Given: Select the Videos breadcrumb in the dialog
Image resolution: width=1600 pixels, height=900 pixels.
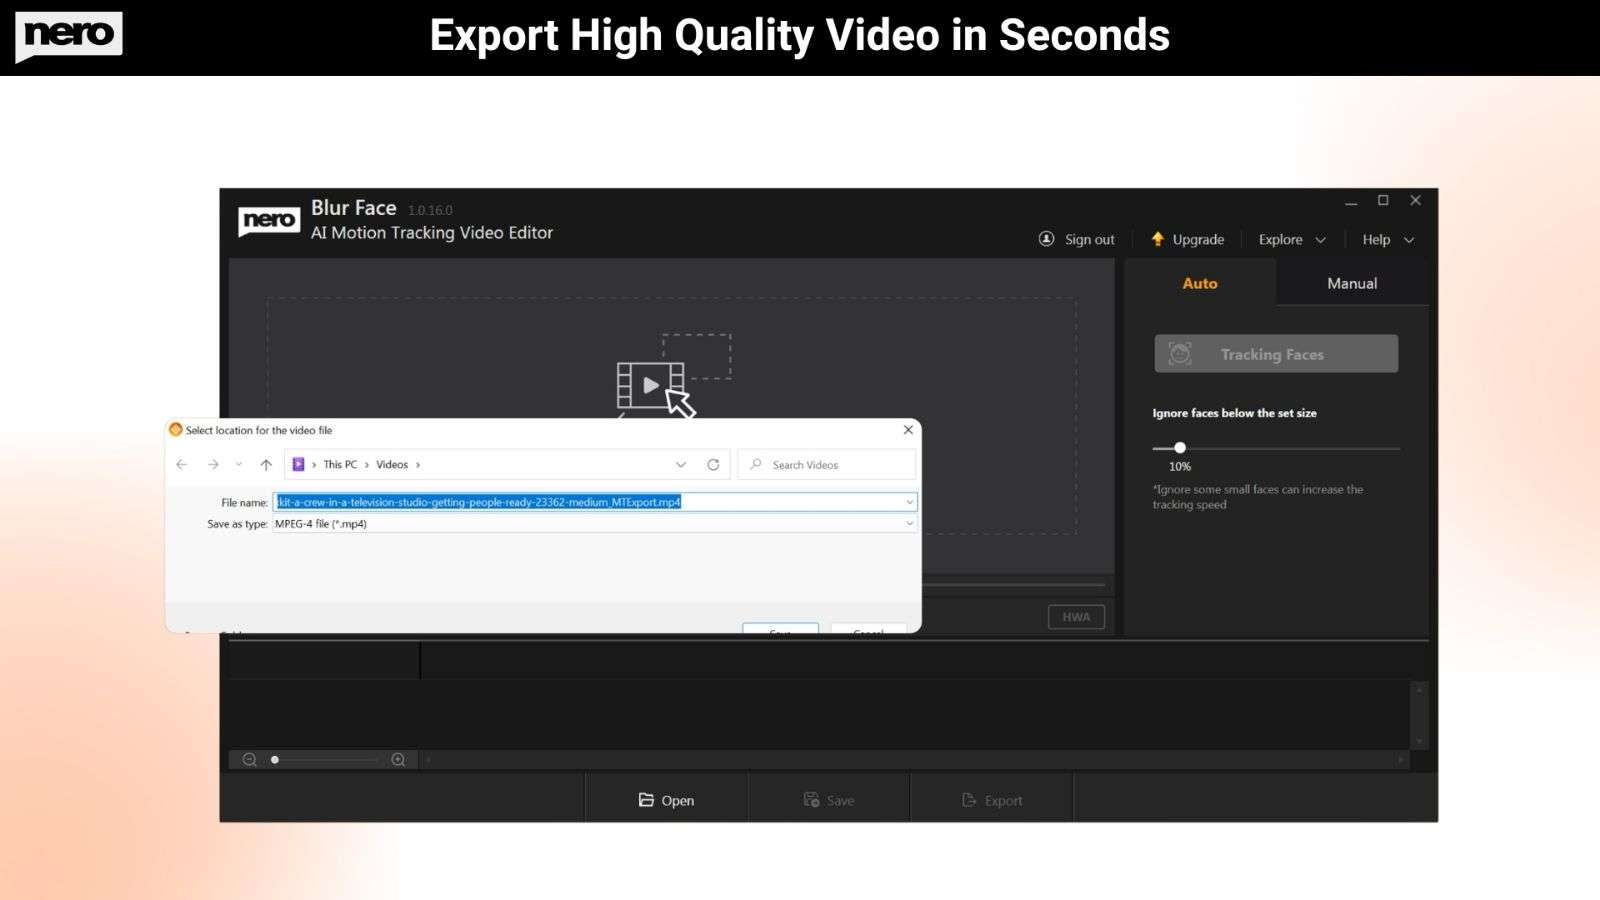Looking at the screenshot, I should 393,464.
